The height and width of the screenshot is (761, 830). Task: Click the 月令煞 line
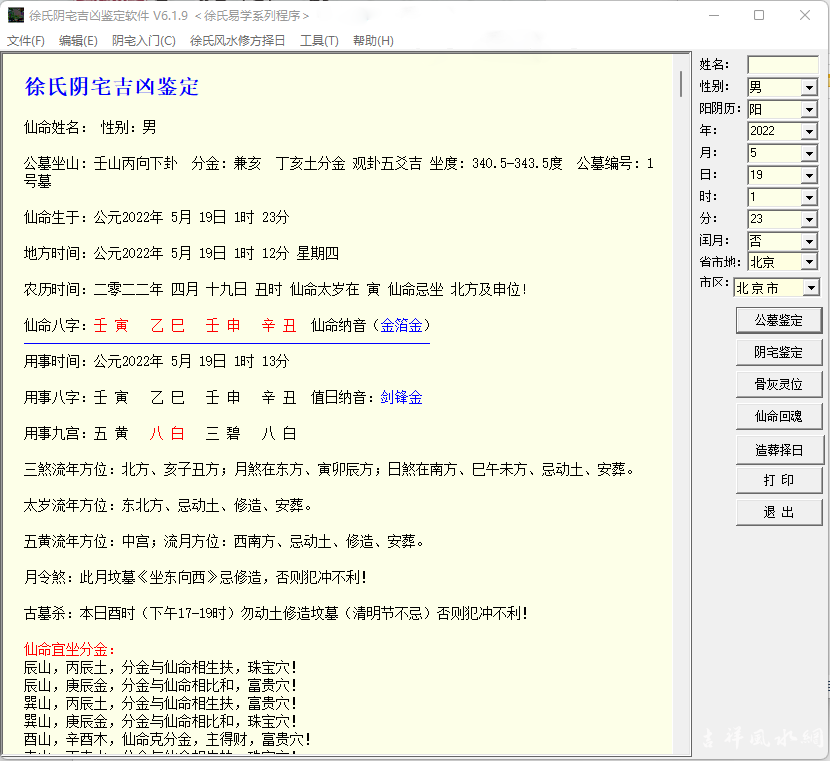click(x=195, y=577)
